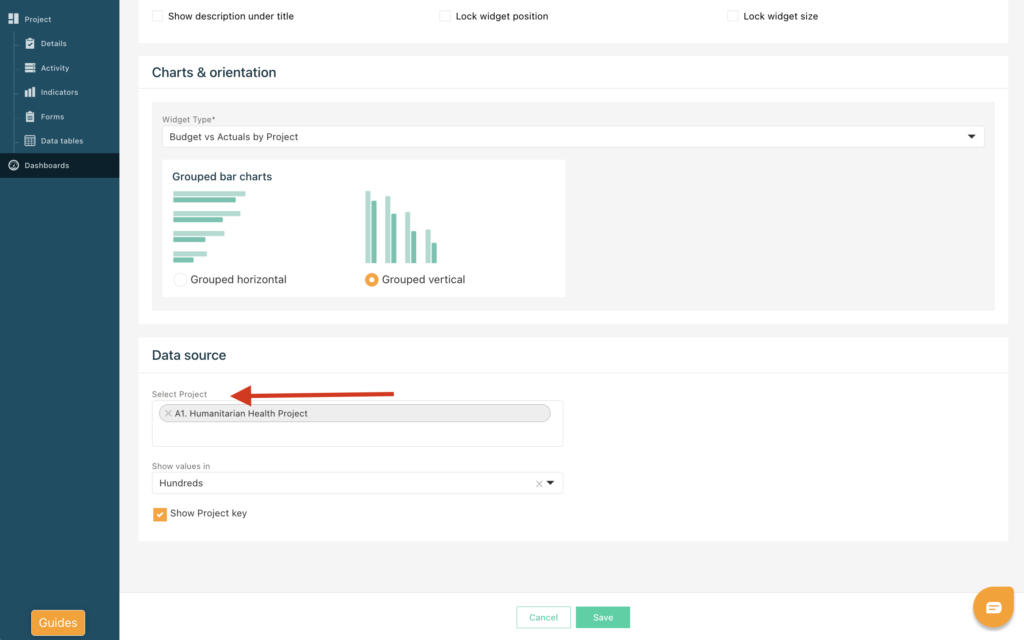Open the chat support bubble
1024x640 pixels.
[x=993, y=607]
